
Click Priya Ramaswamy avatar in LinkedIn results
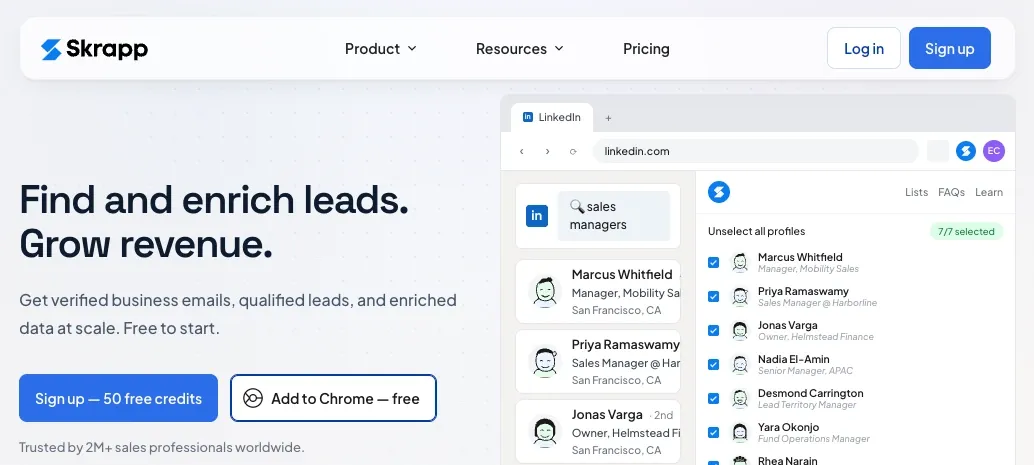tap(545, 361)
